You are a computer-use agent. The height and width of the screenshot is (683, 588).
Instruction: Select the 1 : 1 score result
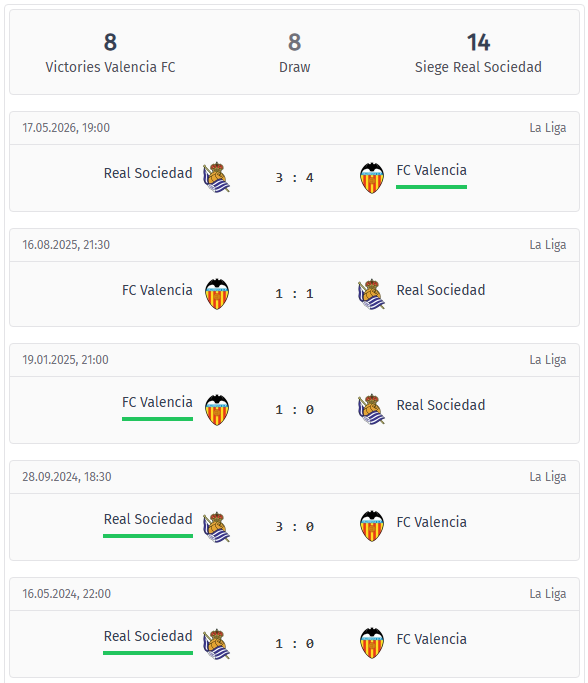click(x=294, y=294)
